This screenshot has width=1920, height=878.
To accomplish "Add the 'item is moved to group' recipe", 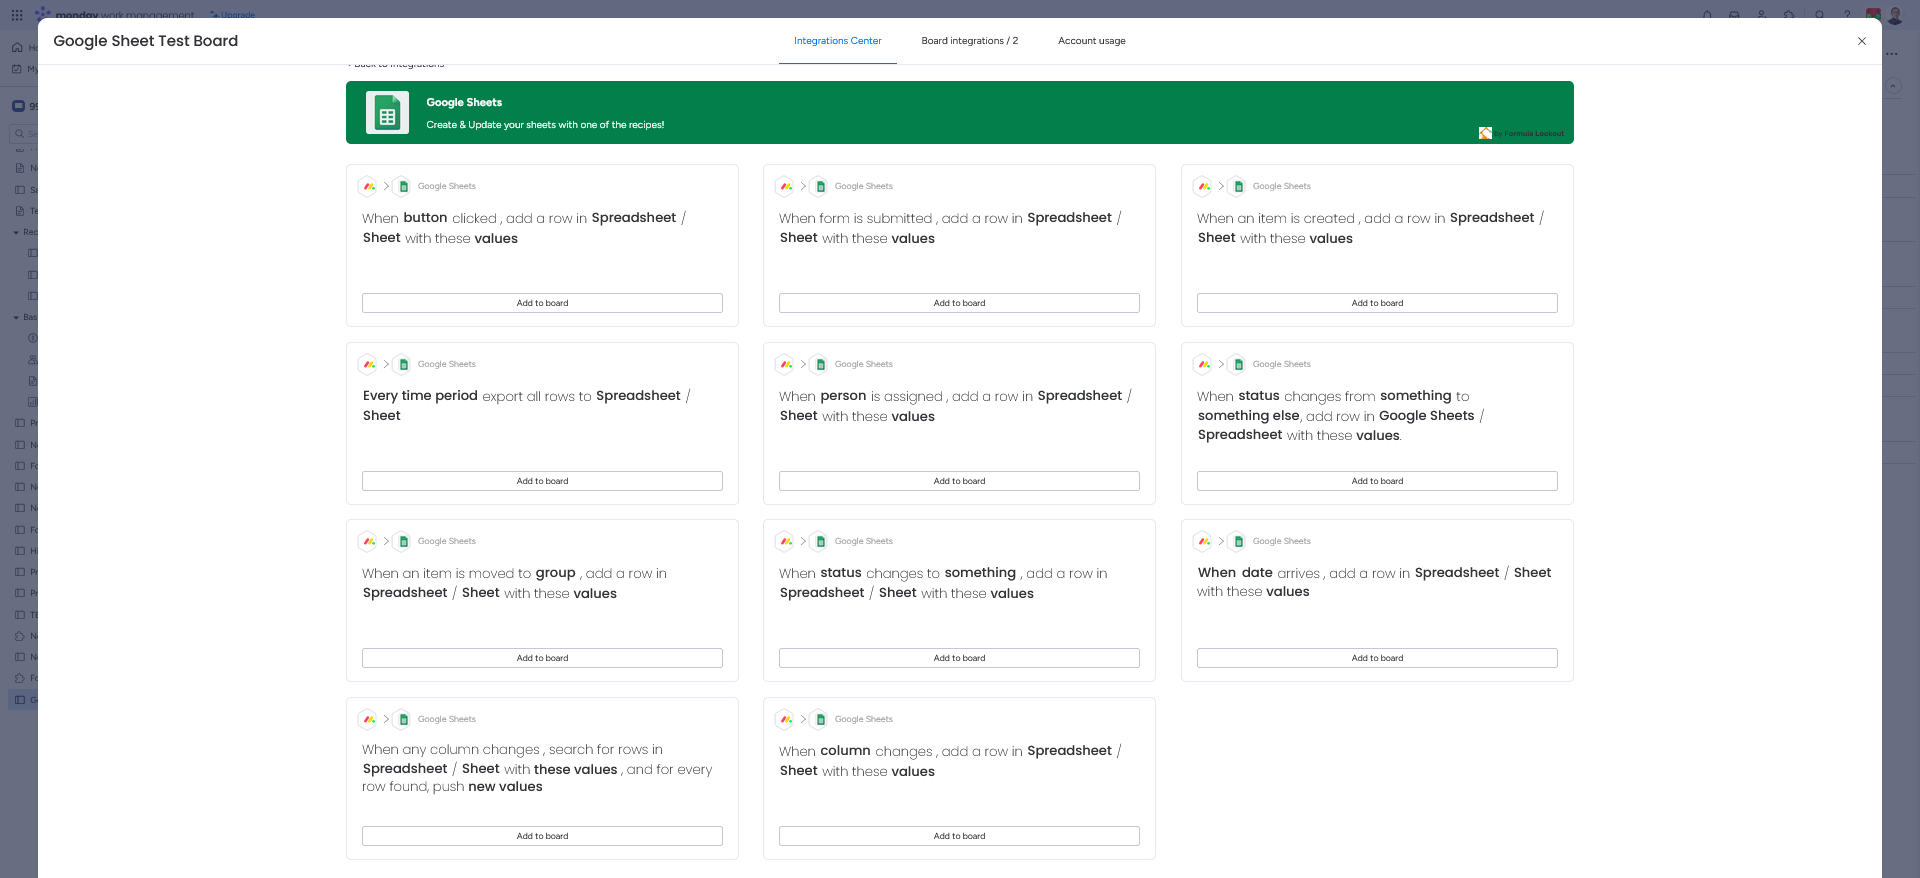I will pyautogui.click(x=542, y=658).
